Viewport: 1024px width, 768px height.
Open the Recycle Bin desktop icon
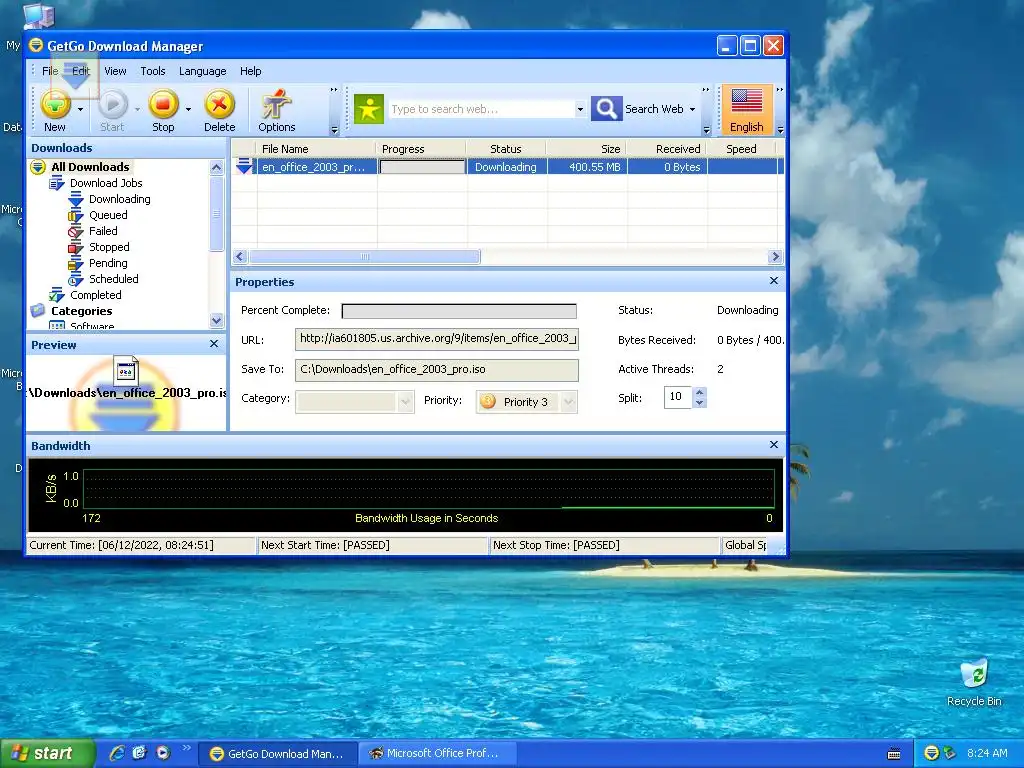[x=974, y=683]
